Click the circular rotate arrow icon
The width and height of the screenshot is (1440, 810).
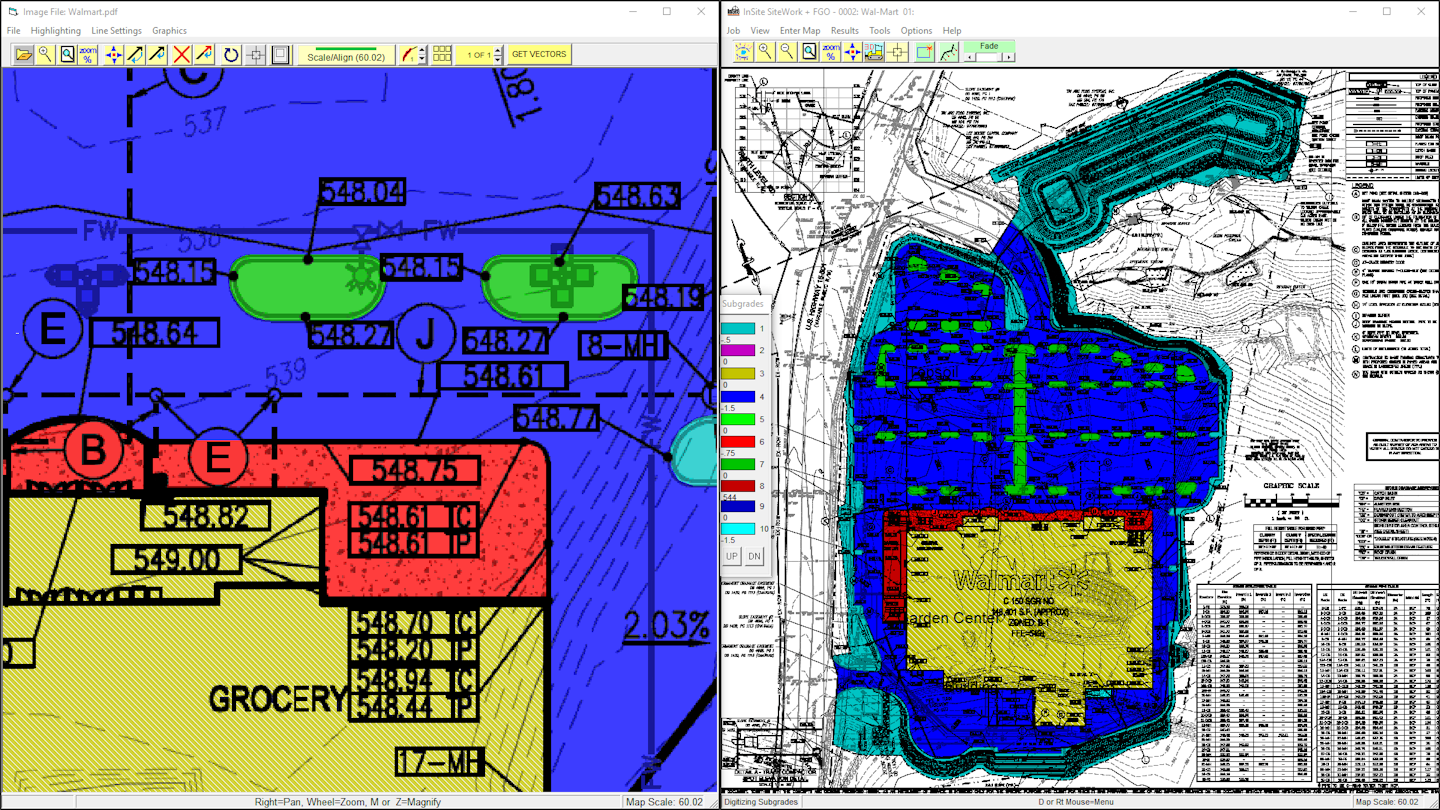231,55
